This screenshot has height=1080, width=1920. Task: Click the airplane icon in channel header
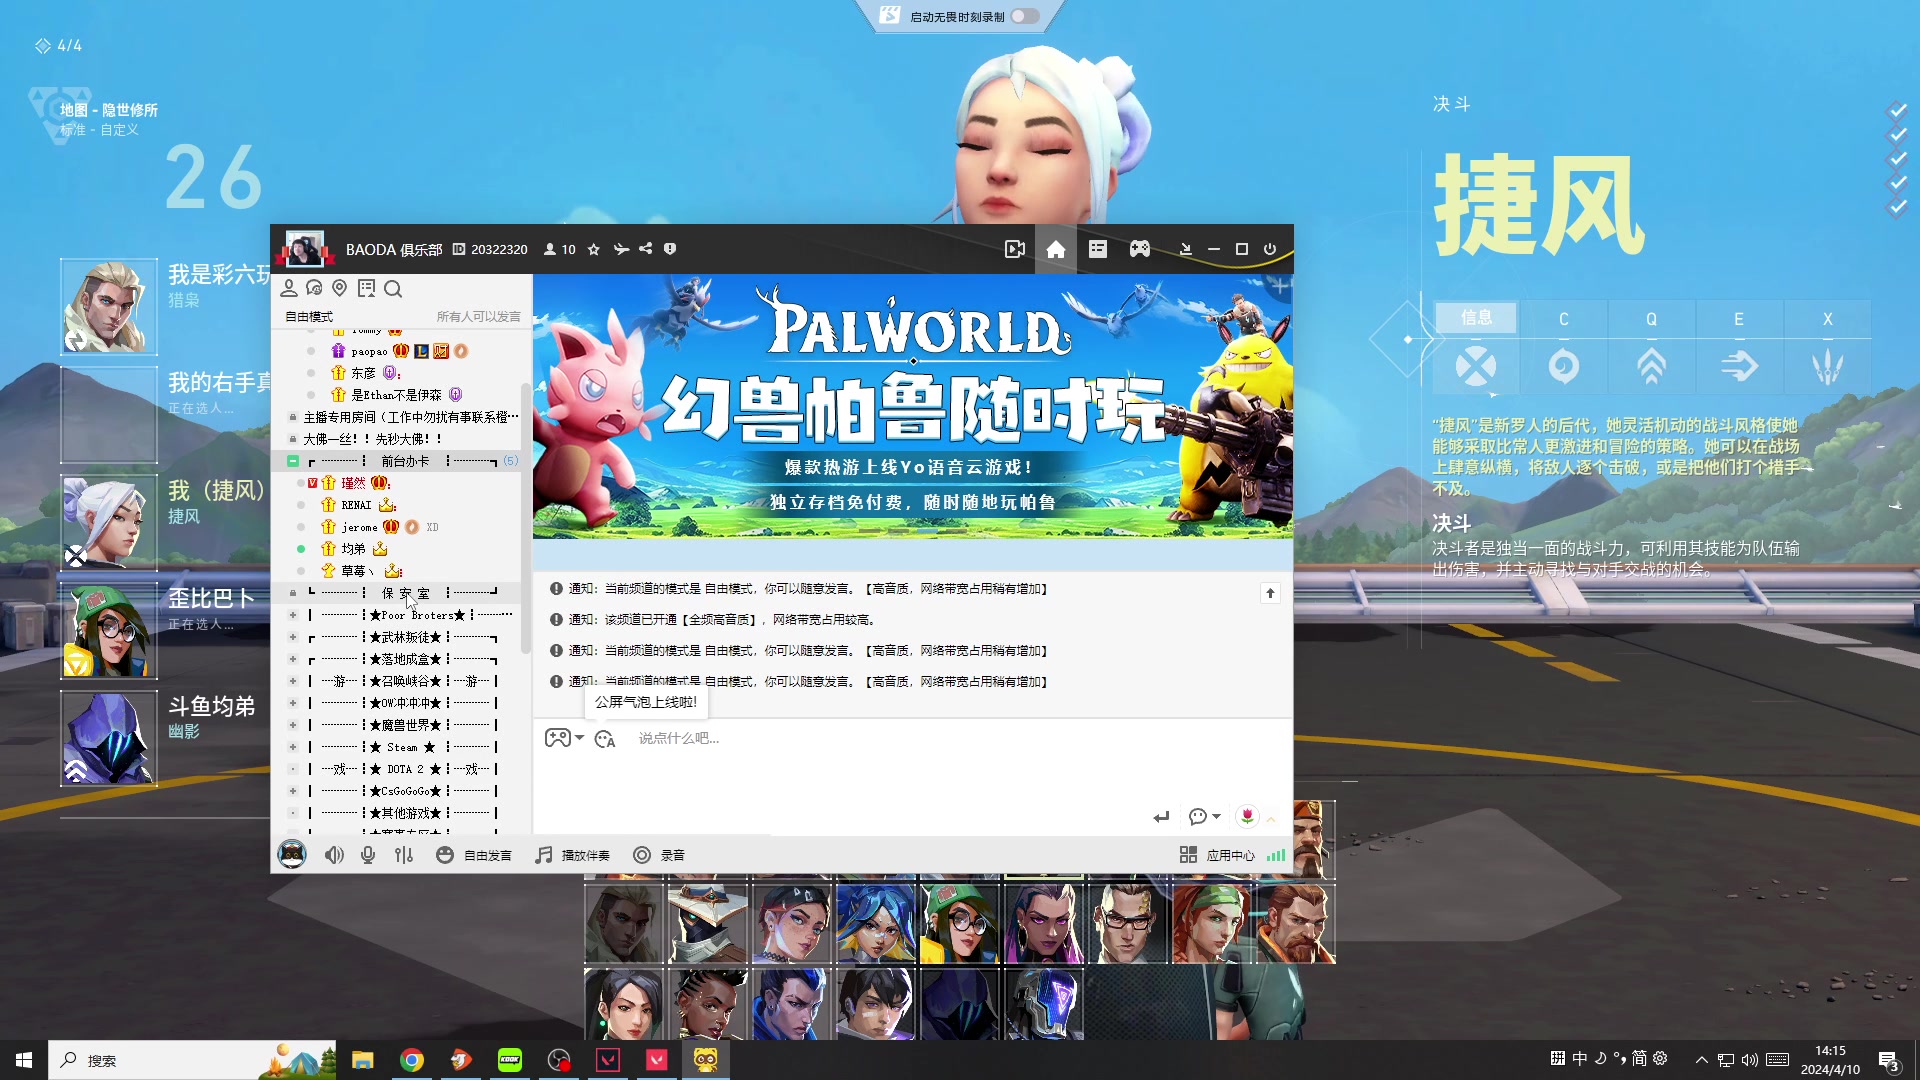click(x=621, y=249)
